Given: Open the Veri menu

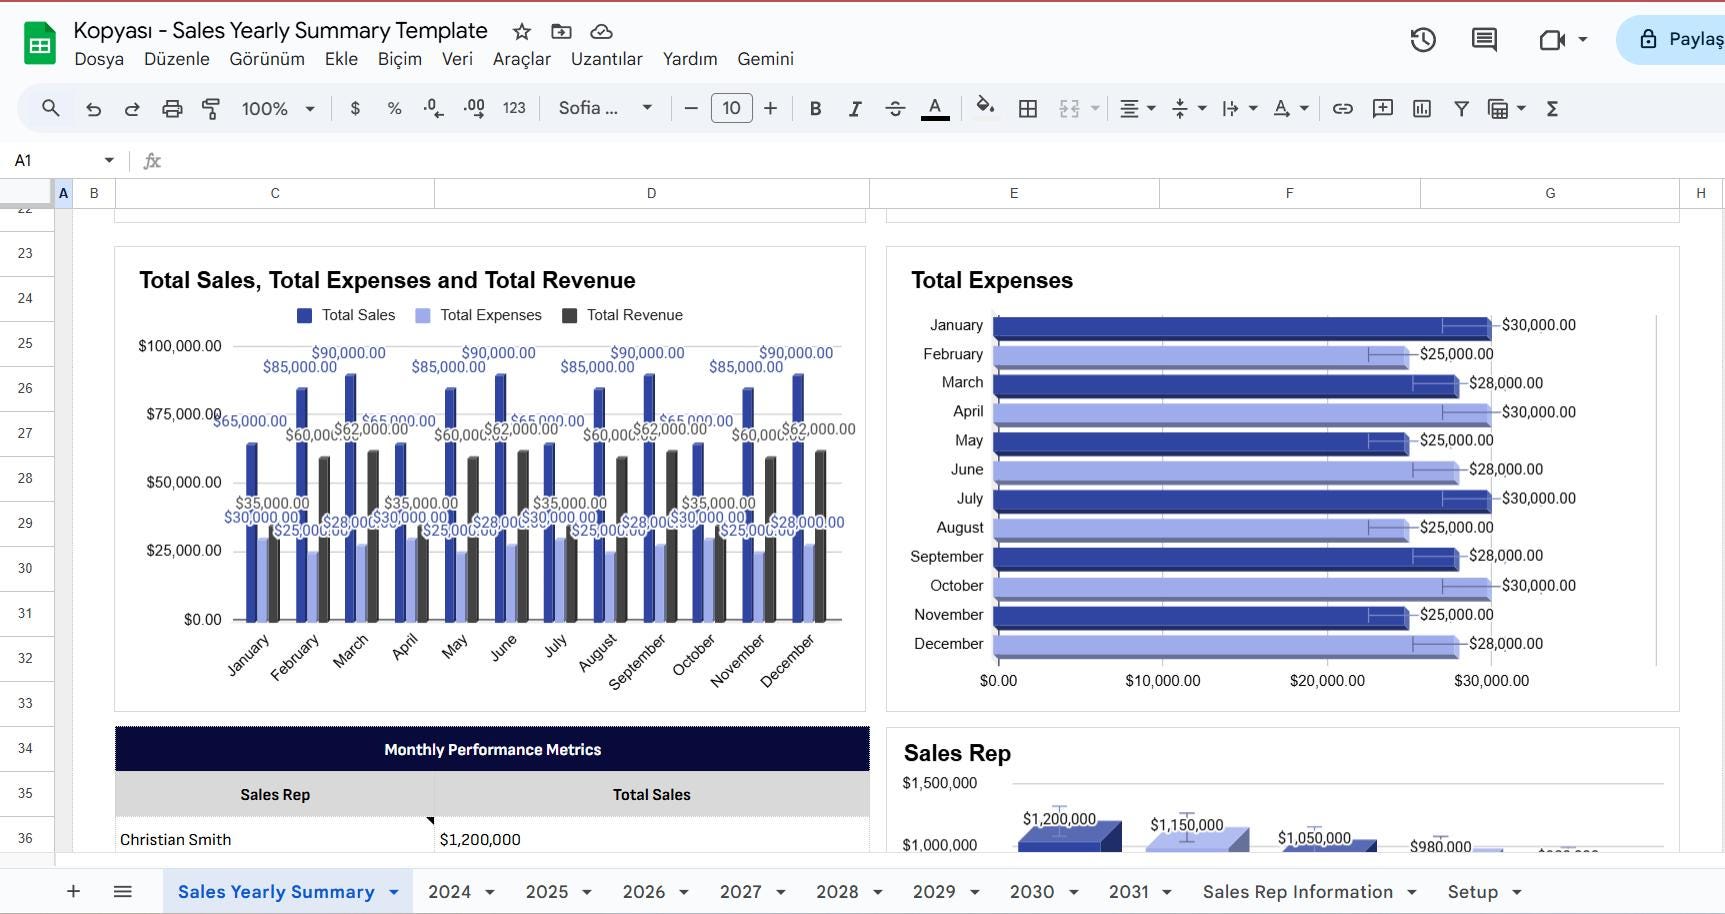Looking at the screenshot, I should tap(457, 59).
